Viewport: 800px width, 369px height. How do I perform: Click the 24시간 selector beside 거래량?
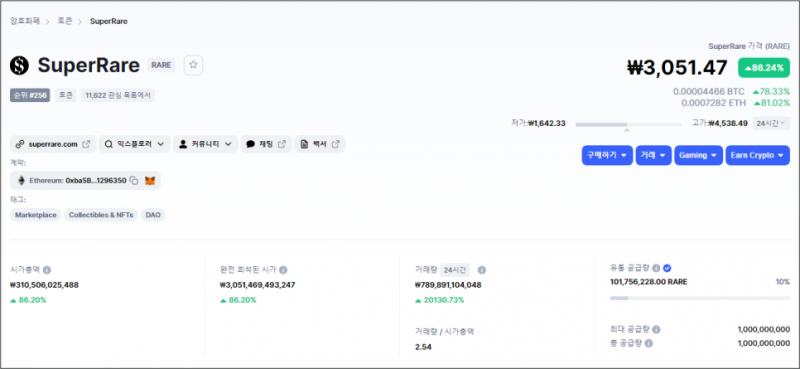(x=455, y=269)
